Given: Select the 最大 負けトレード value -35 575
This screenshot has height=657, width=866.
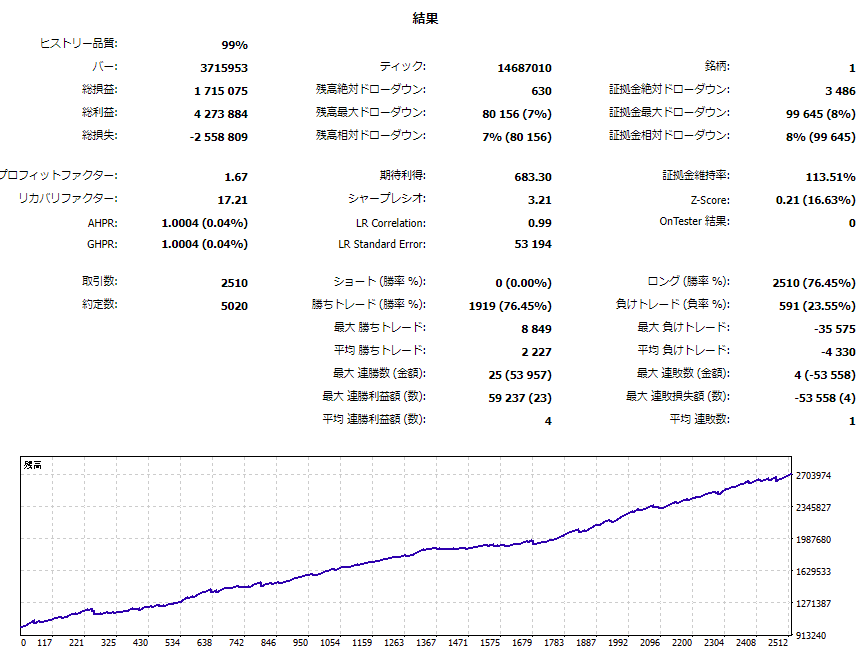Looking at the screenshot, I should [x=834, y=329].
